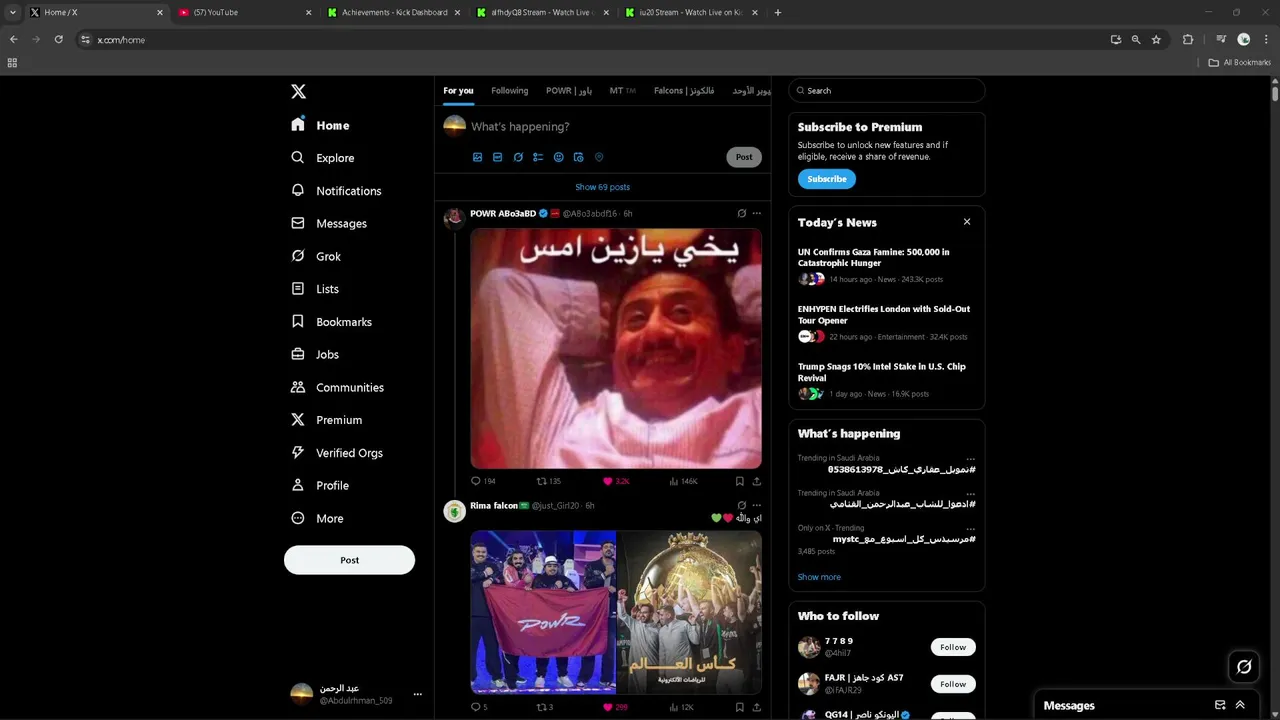Viewport: 1280px width, 720px height.
Task: Click the Communities people icon
Action: [297, 387]
